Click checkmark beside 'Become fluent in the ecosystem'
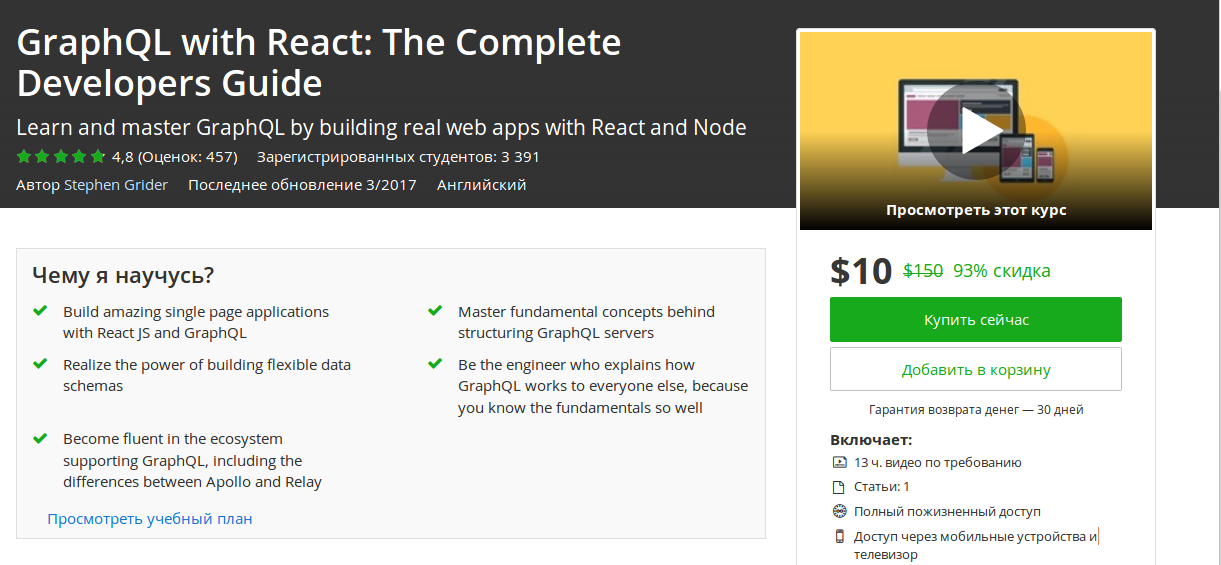Image resolution: width=1221 pixels, height=565 pixels. coord(40,438)
